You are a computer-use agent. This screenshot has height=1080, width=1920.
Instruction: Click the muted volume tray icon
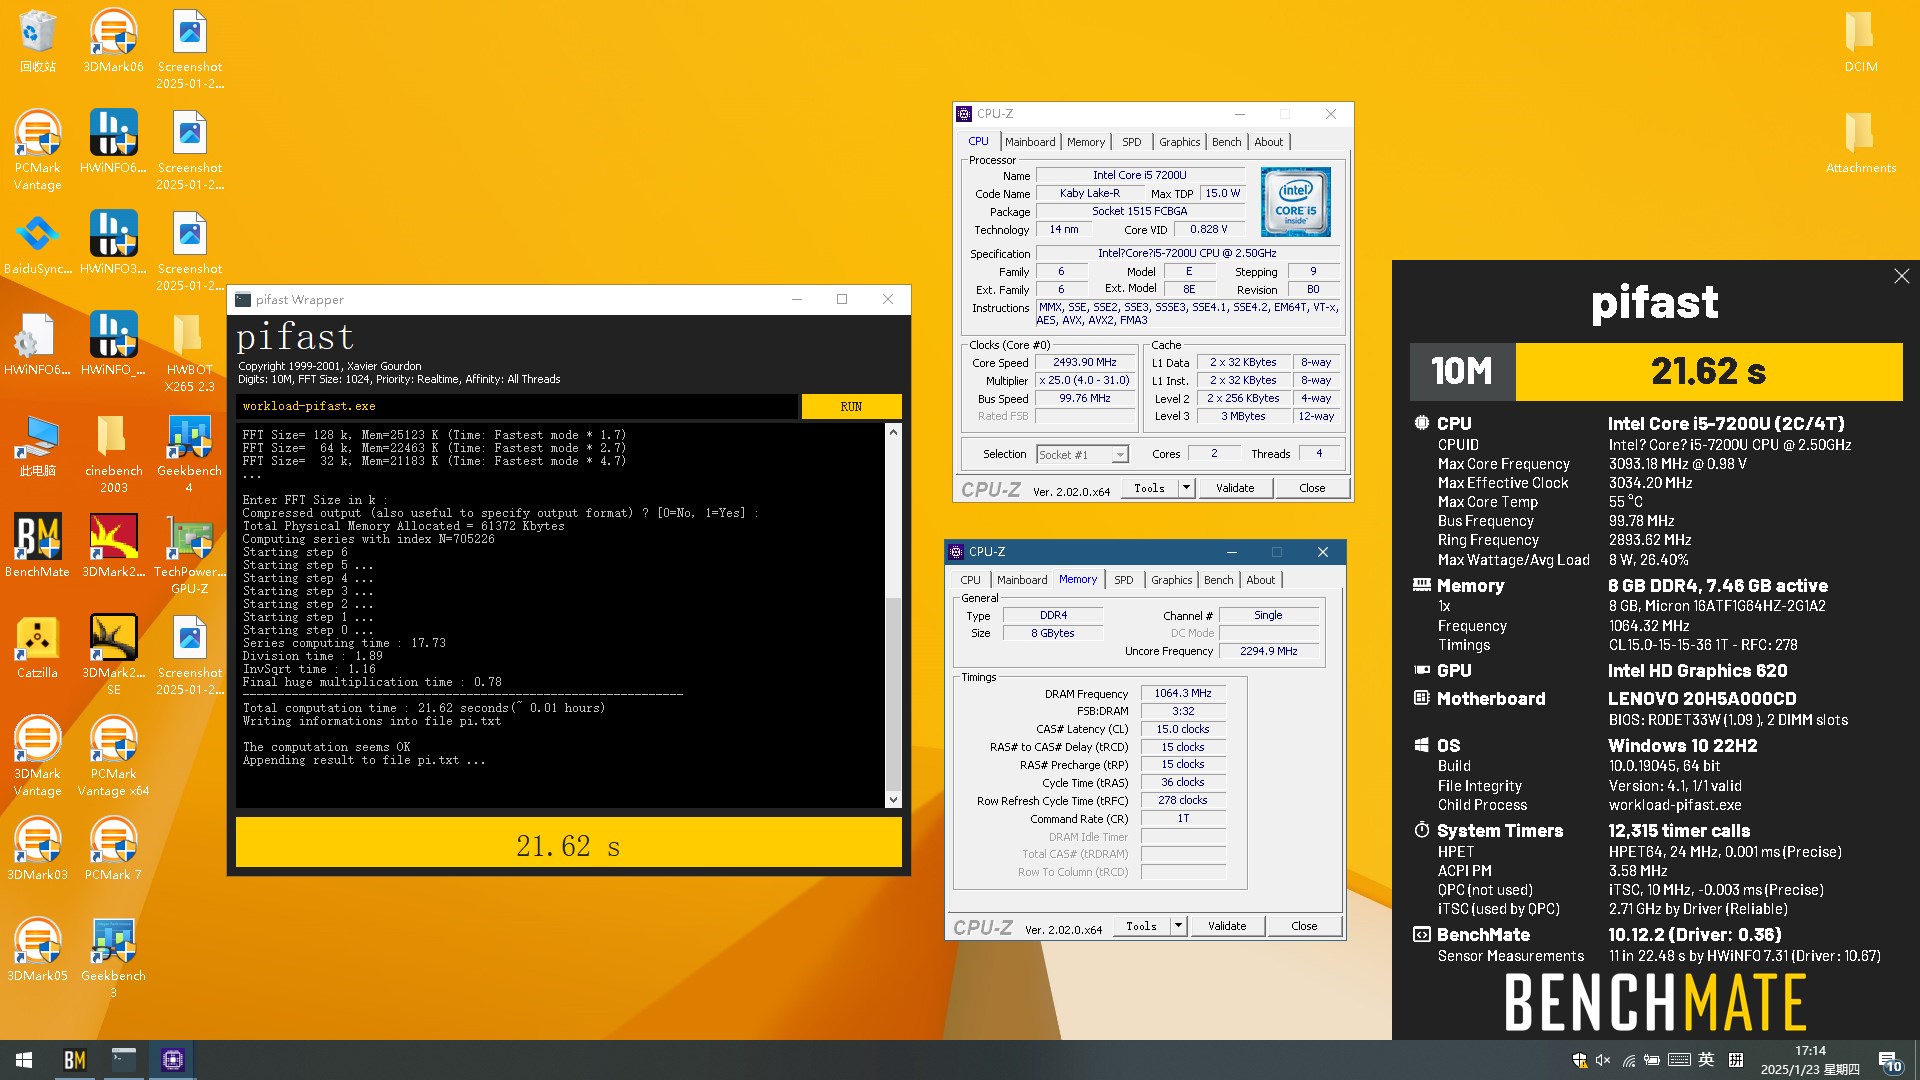pyautogui.click(x=1603, y=1060)
